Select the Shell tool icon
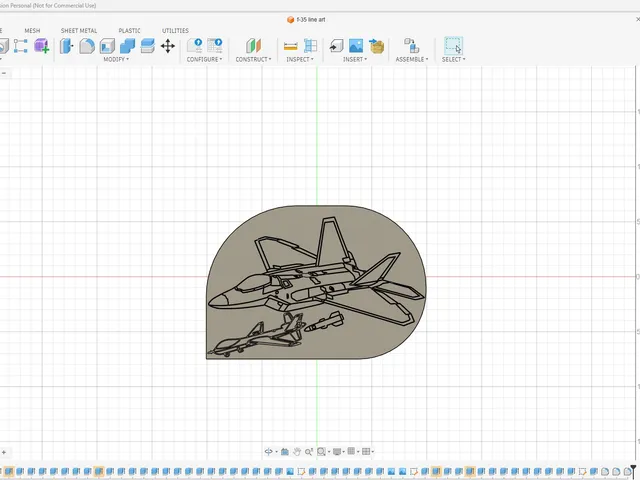 tap(107, 46)
